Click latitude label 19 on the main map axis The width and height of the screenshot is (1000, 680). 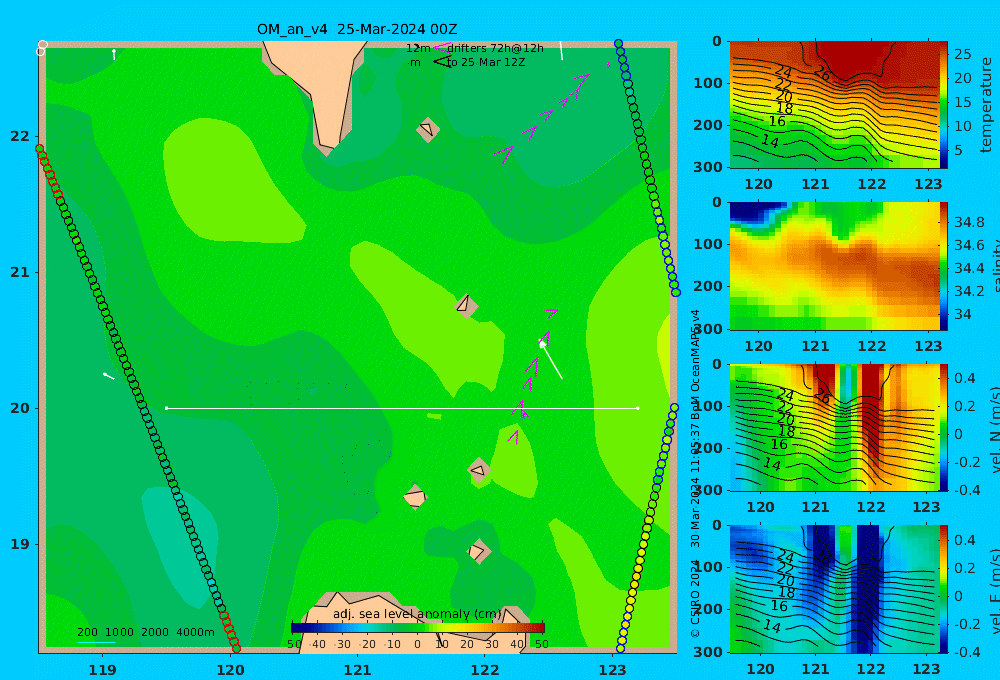(x=20, y=544)
